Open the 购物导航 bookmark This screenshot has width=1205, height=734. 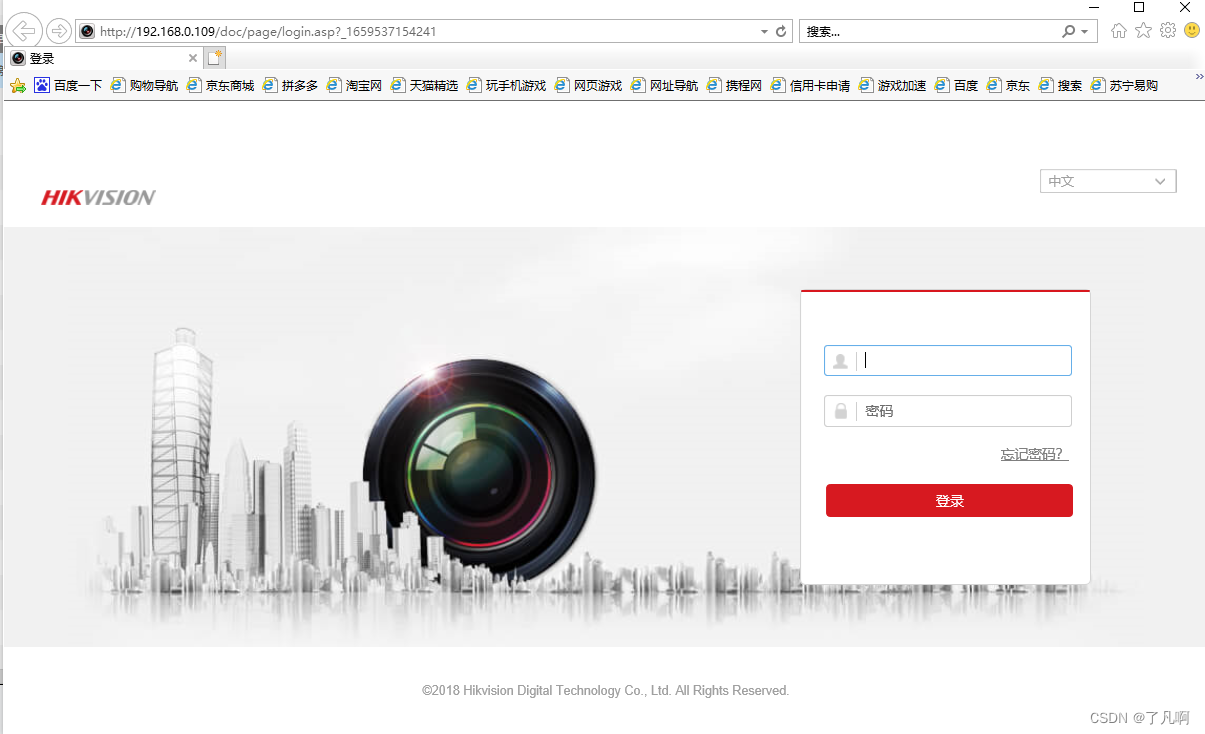tap(144, 86)
